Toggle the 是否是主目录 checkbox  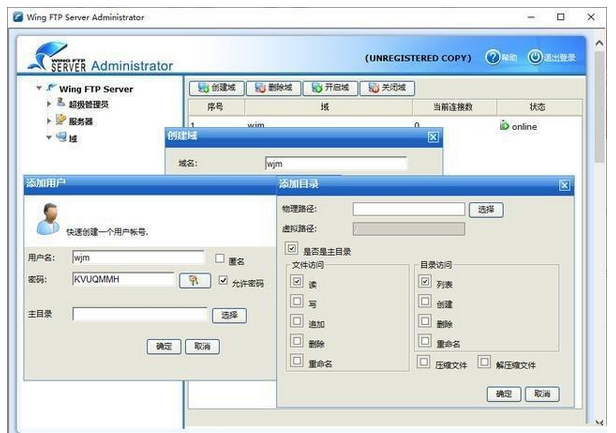click(x=292, y=249)
